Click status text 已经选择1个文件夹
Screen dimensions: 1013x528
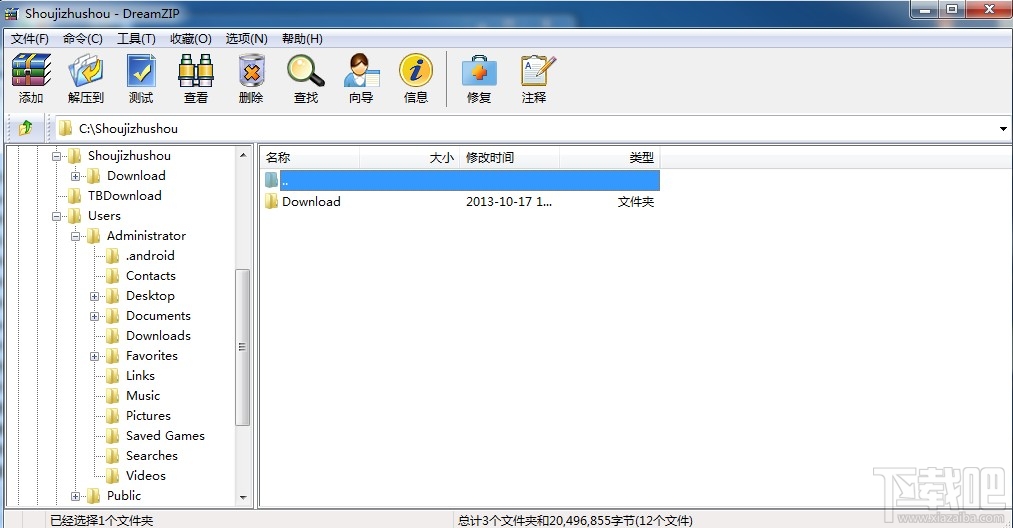[101, 520]
